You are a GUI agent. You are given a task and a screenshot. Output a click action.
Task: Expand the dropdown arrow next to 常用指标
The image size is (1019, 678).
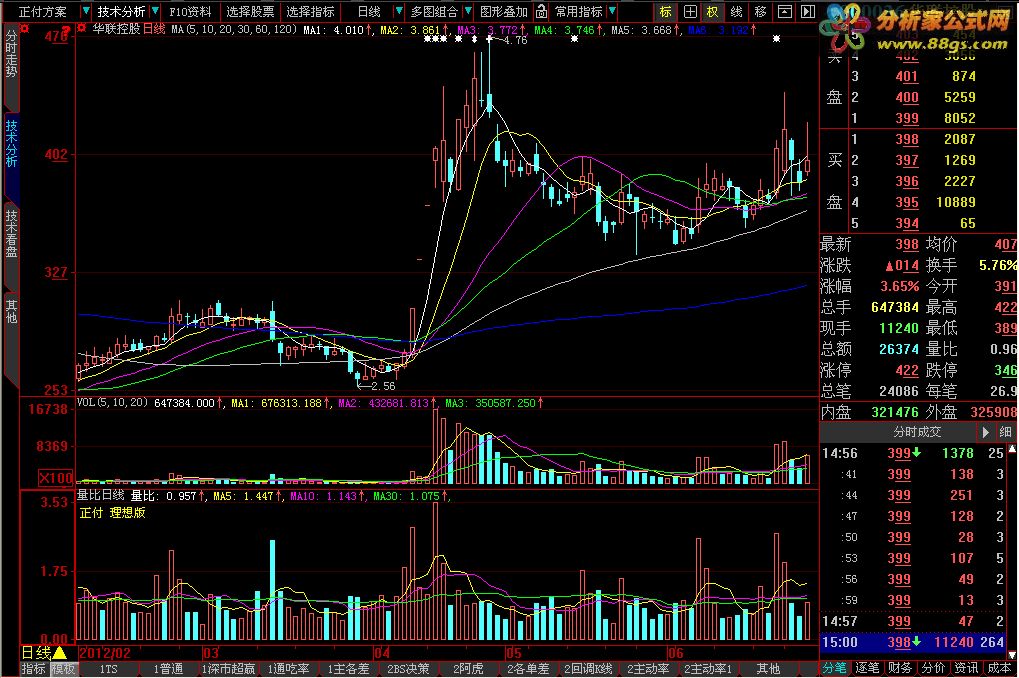(x=612, y=12)
